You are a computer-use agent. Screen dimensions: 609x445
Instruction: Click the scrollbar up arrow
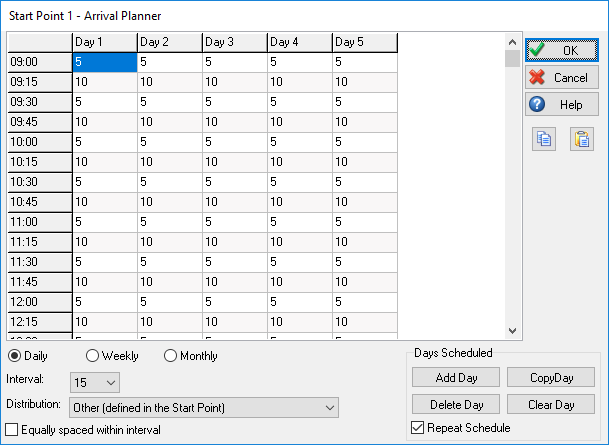(x=512, y=42)
